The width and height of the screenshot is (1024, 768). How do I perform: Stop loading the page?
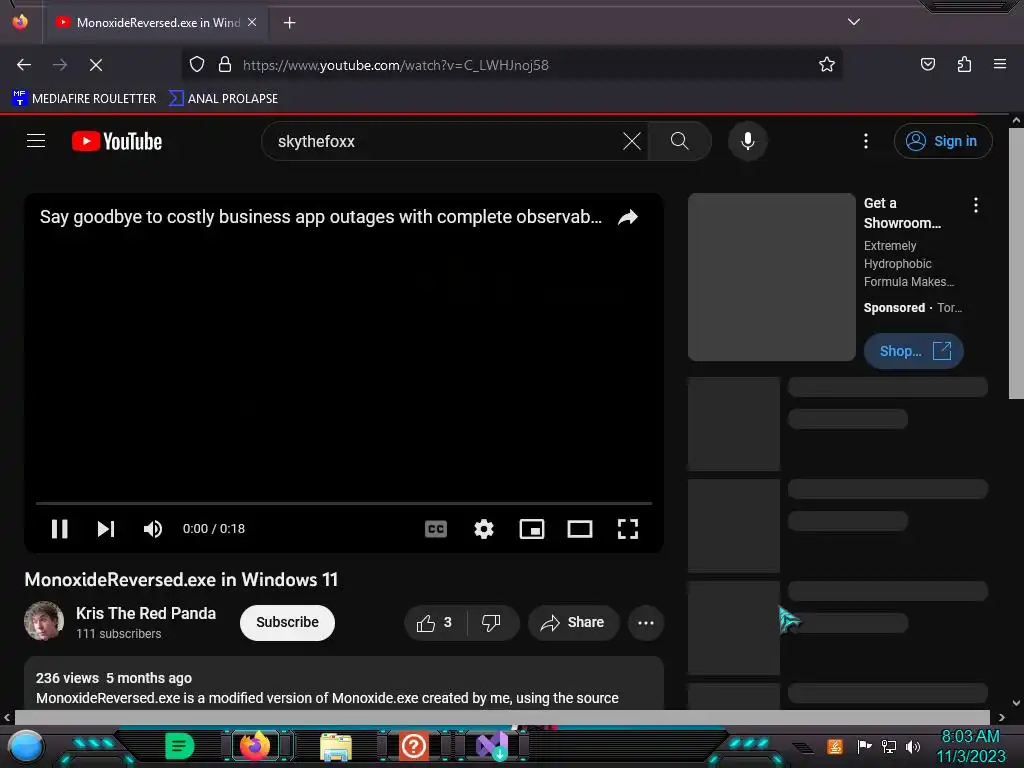(x=95, y=65)
